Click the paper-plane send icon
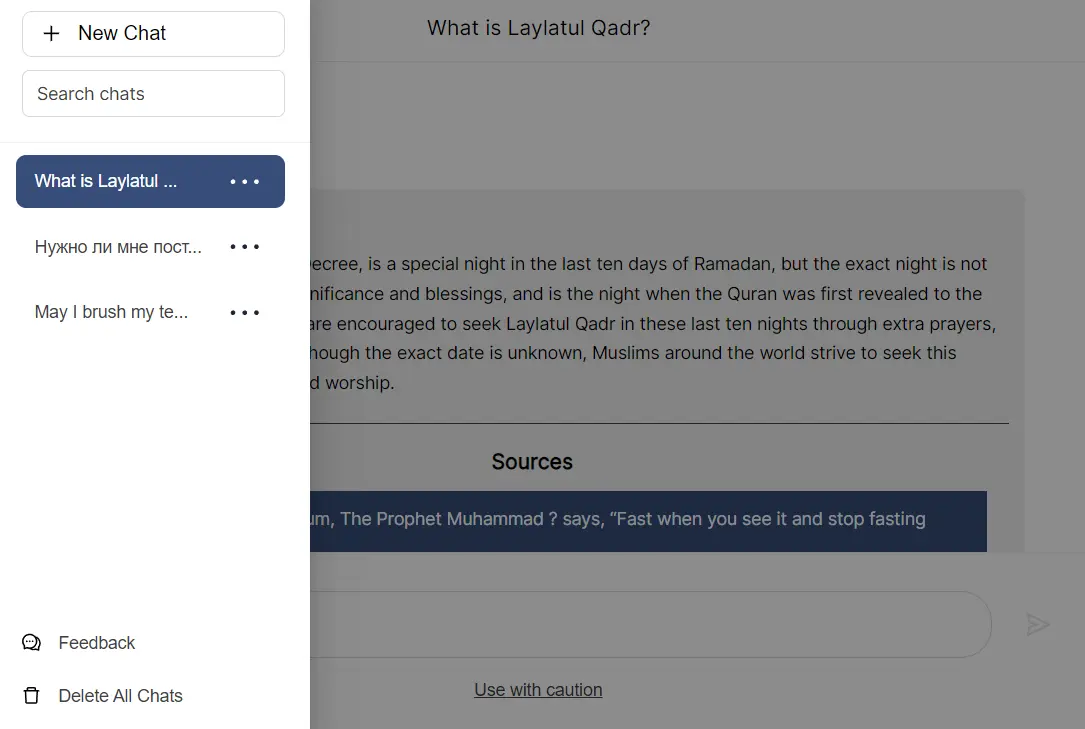The width and height of the screenshot is (1085, 729). tap(1038, 624)
